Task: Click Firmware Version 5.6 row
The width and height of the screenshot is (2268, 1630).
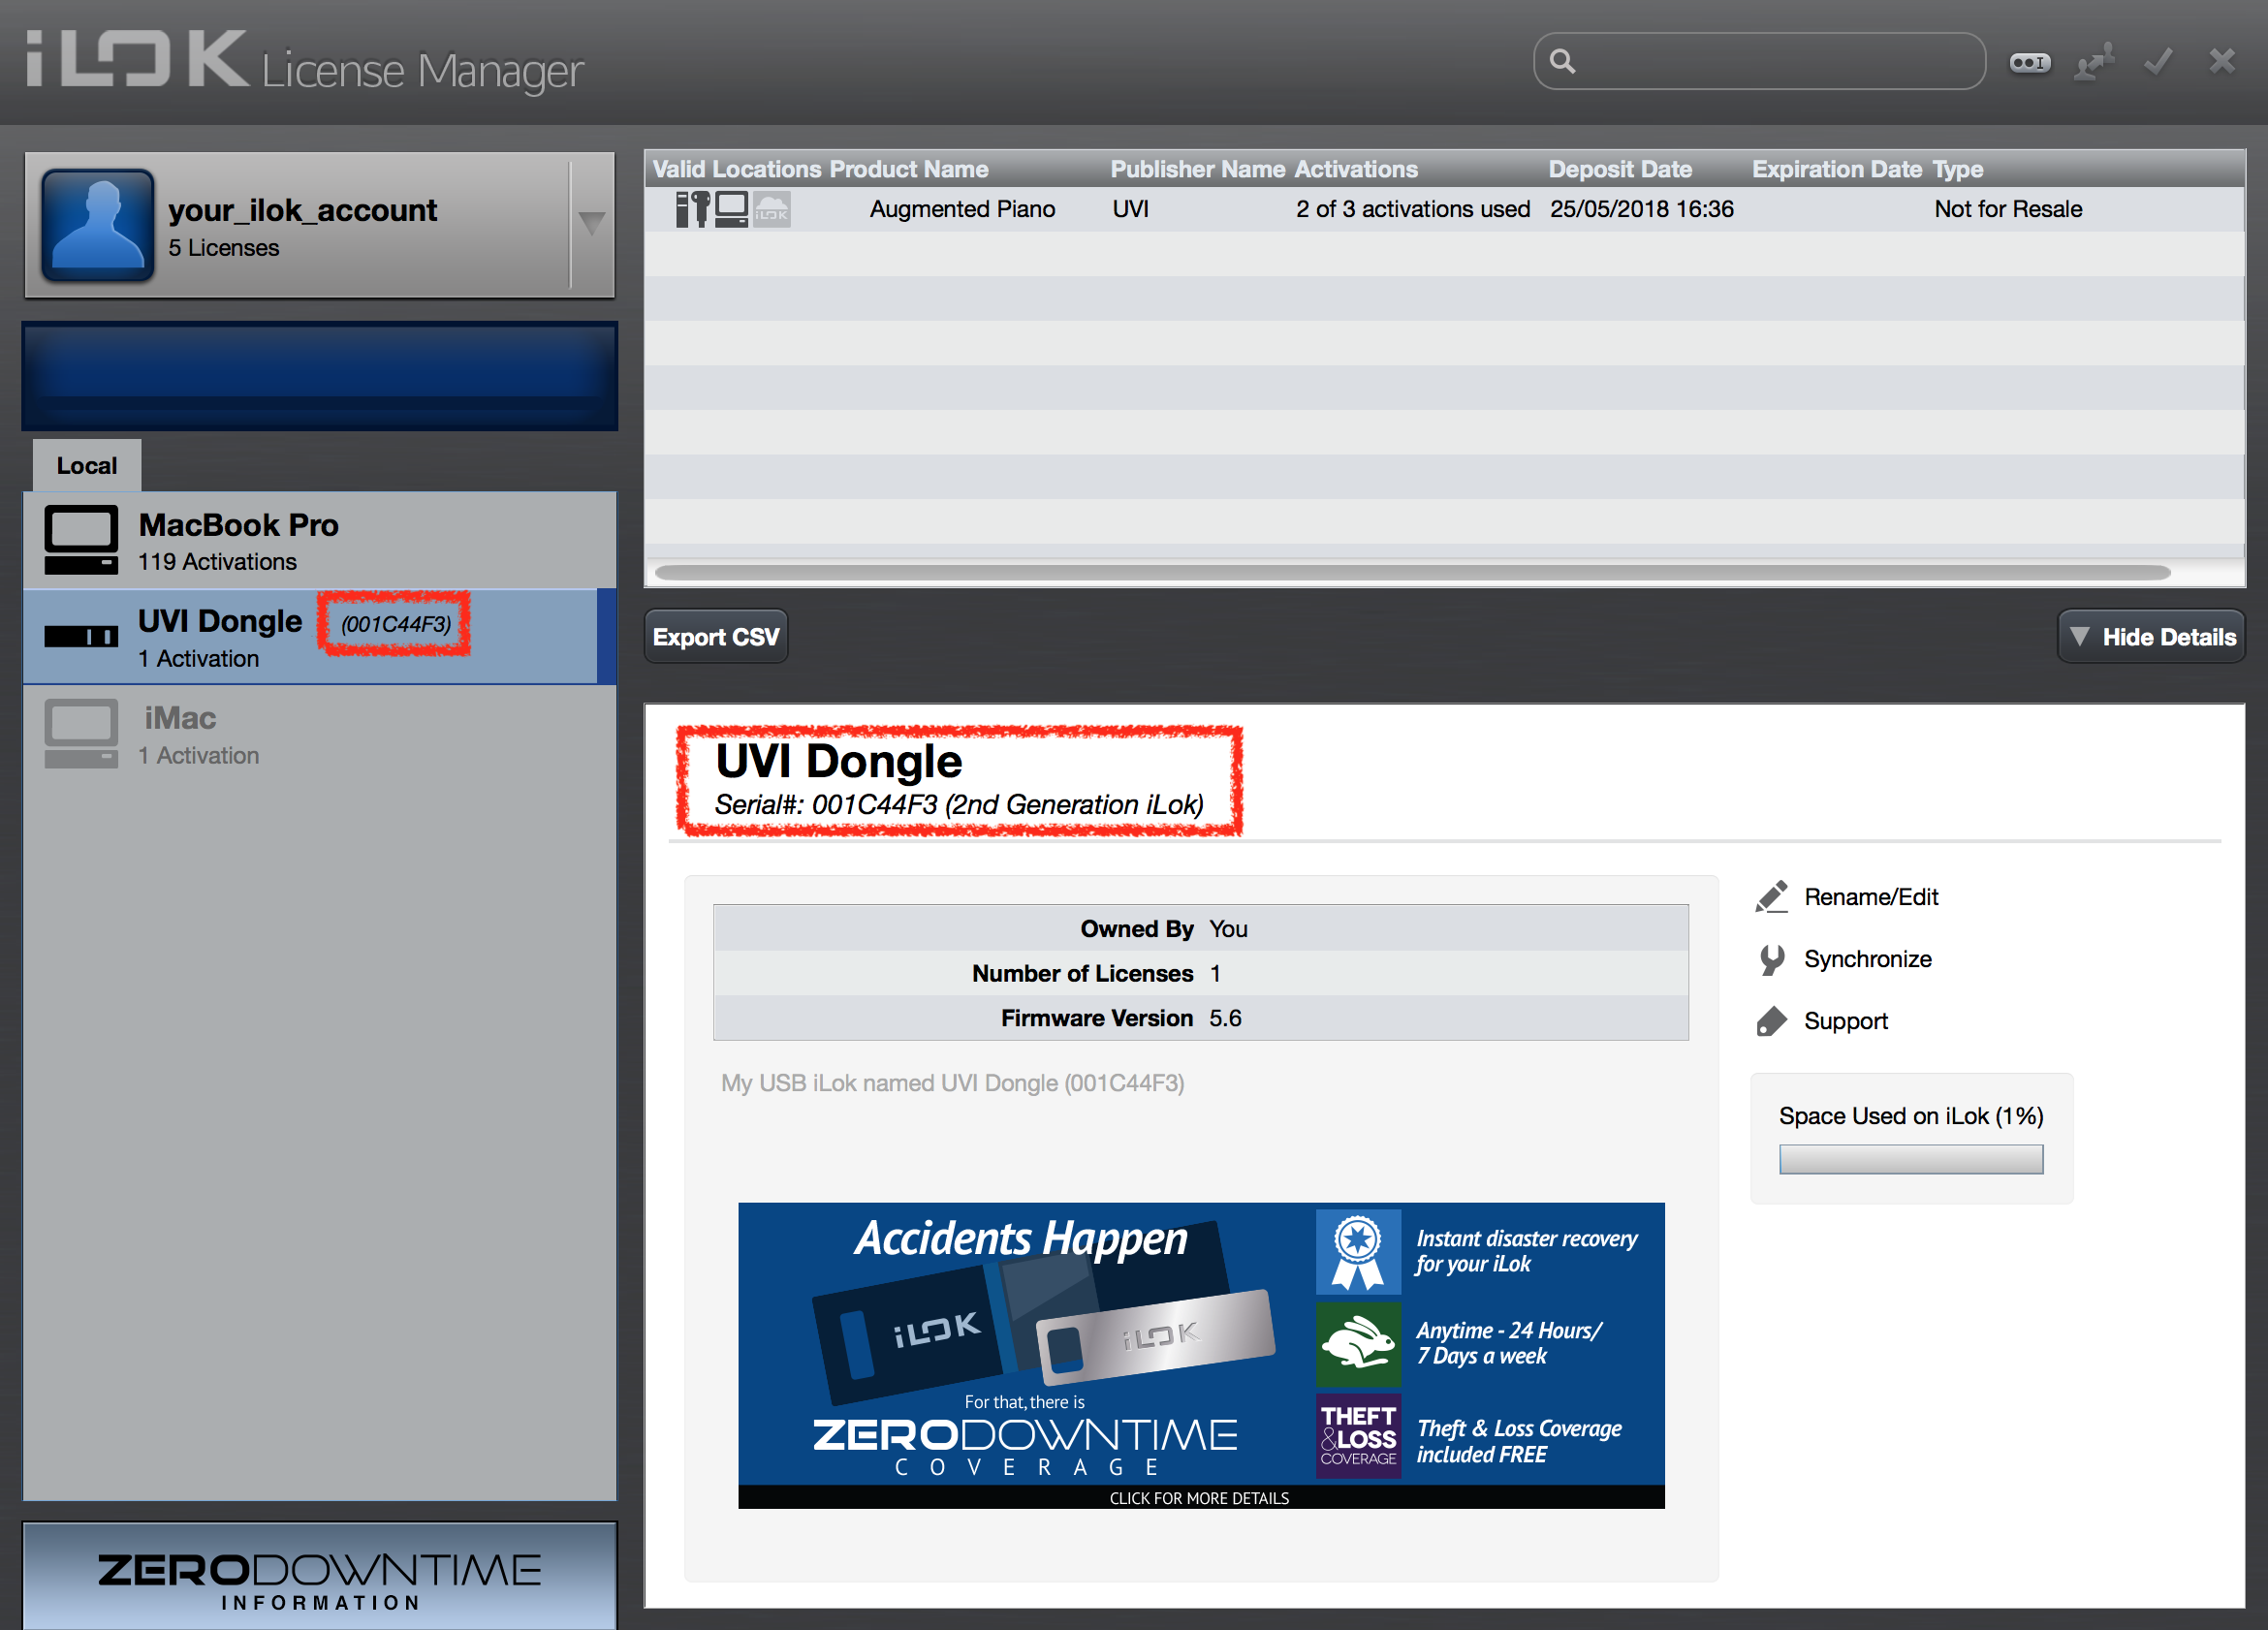Action: 1200,1018
